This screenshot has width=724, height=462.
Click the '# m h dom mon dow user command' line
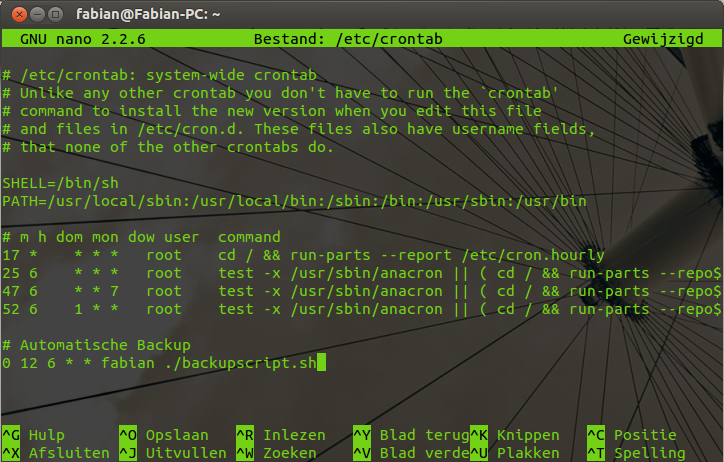[x=141, y=237]
